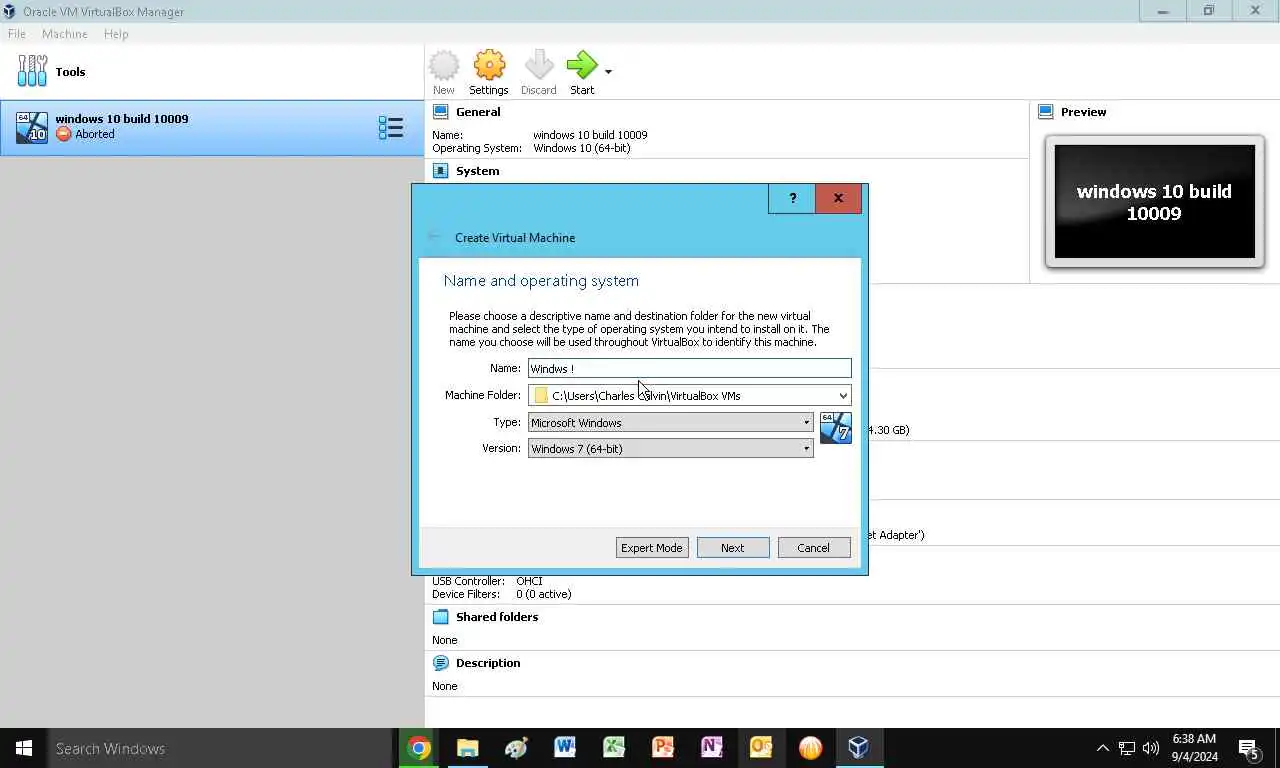Click the Shared folders section header
This screenshot has height=768, width=1280.
point(497,617)
